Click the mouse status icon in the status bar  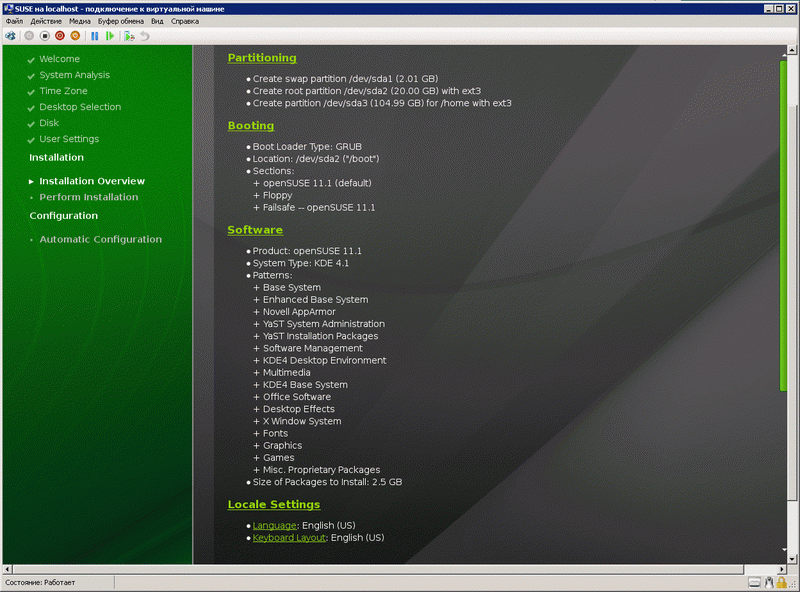[x=769, y=582]
